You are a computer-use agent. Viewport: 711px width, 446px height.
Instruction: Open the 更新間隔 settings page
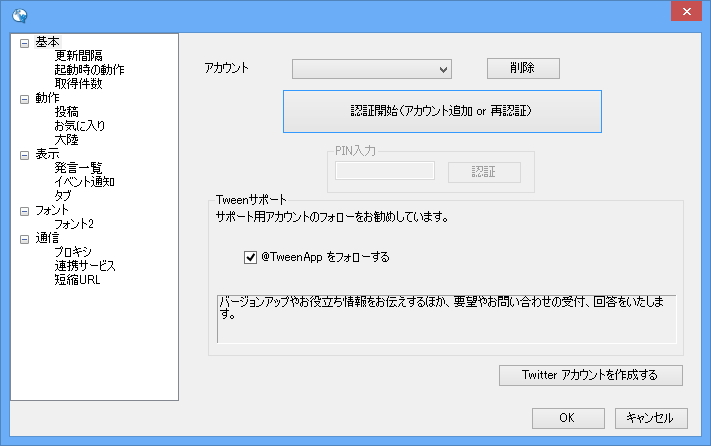78,56
